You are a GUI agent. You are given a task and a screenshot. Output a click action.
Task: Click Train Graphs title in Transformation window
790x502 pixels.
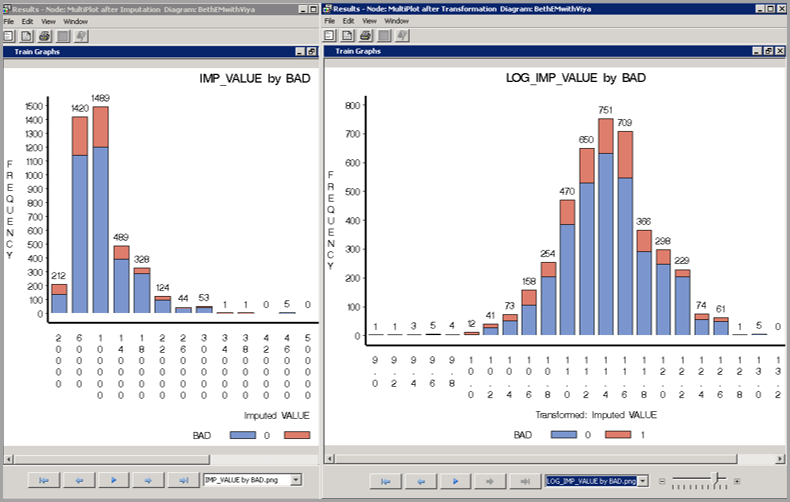(358, 51)
